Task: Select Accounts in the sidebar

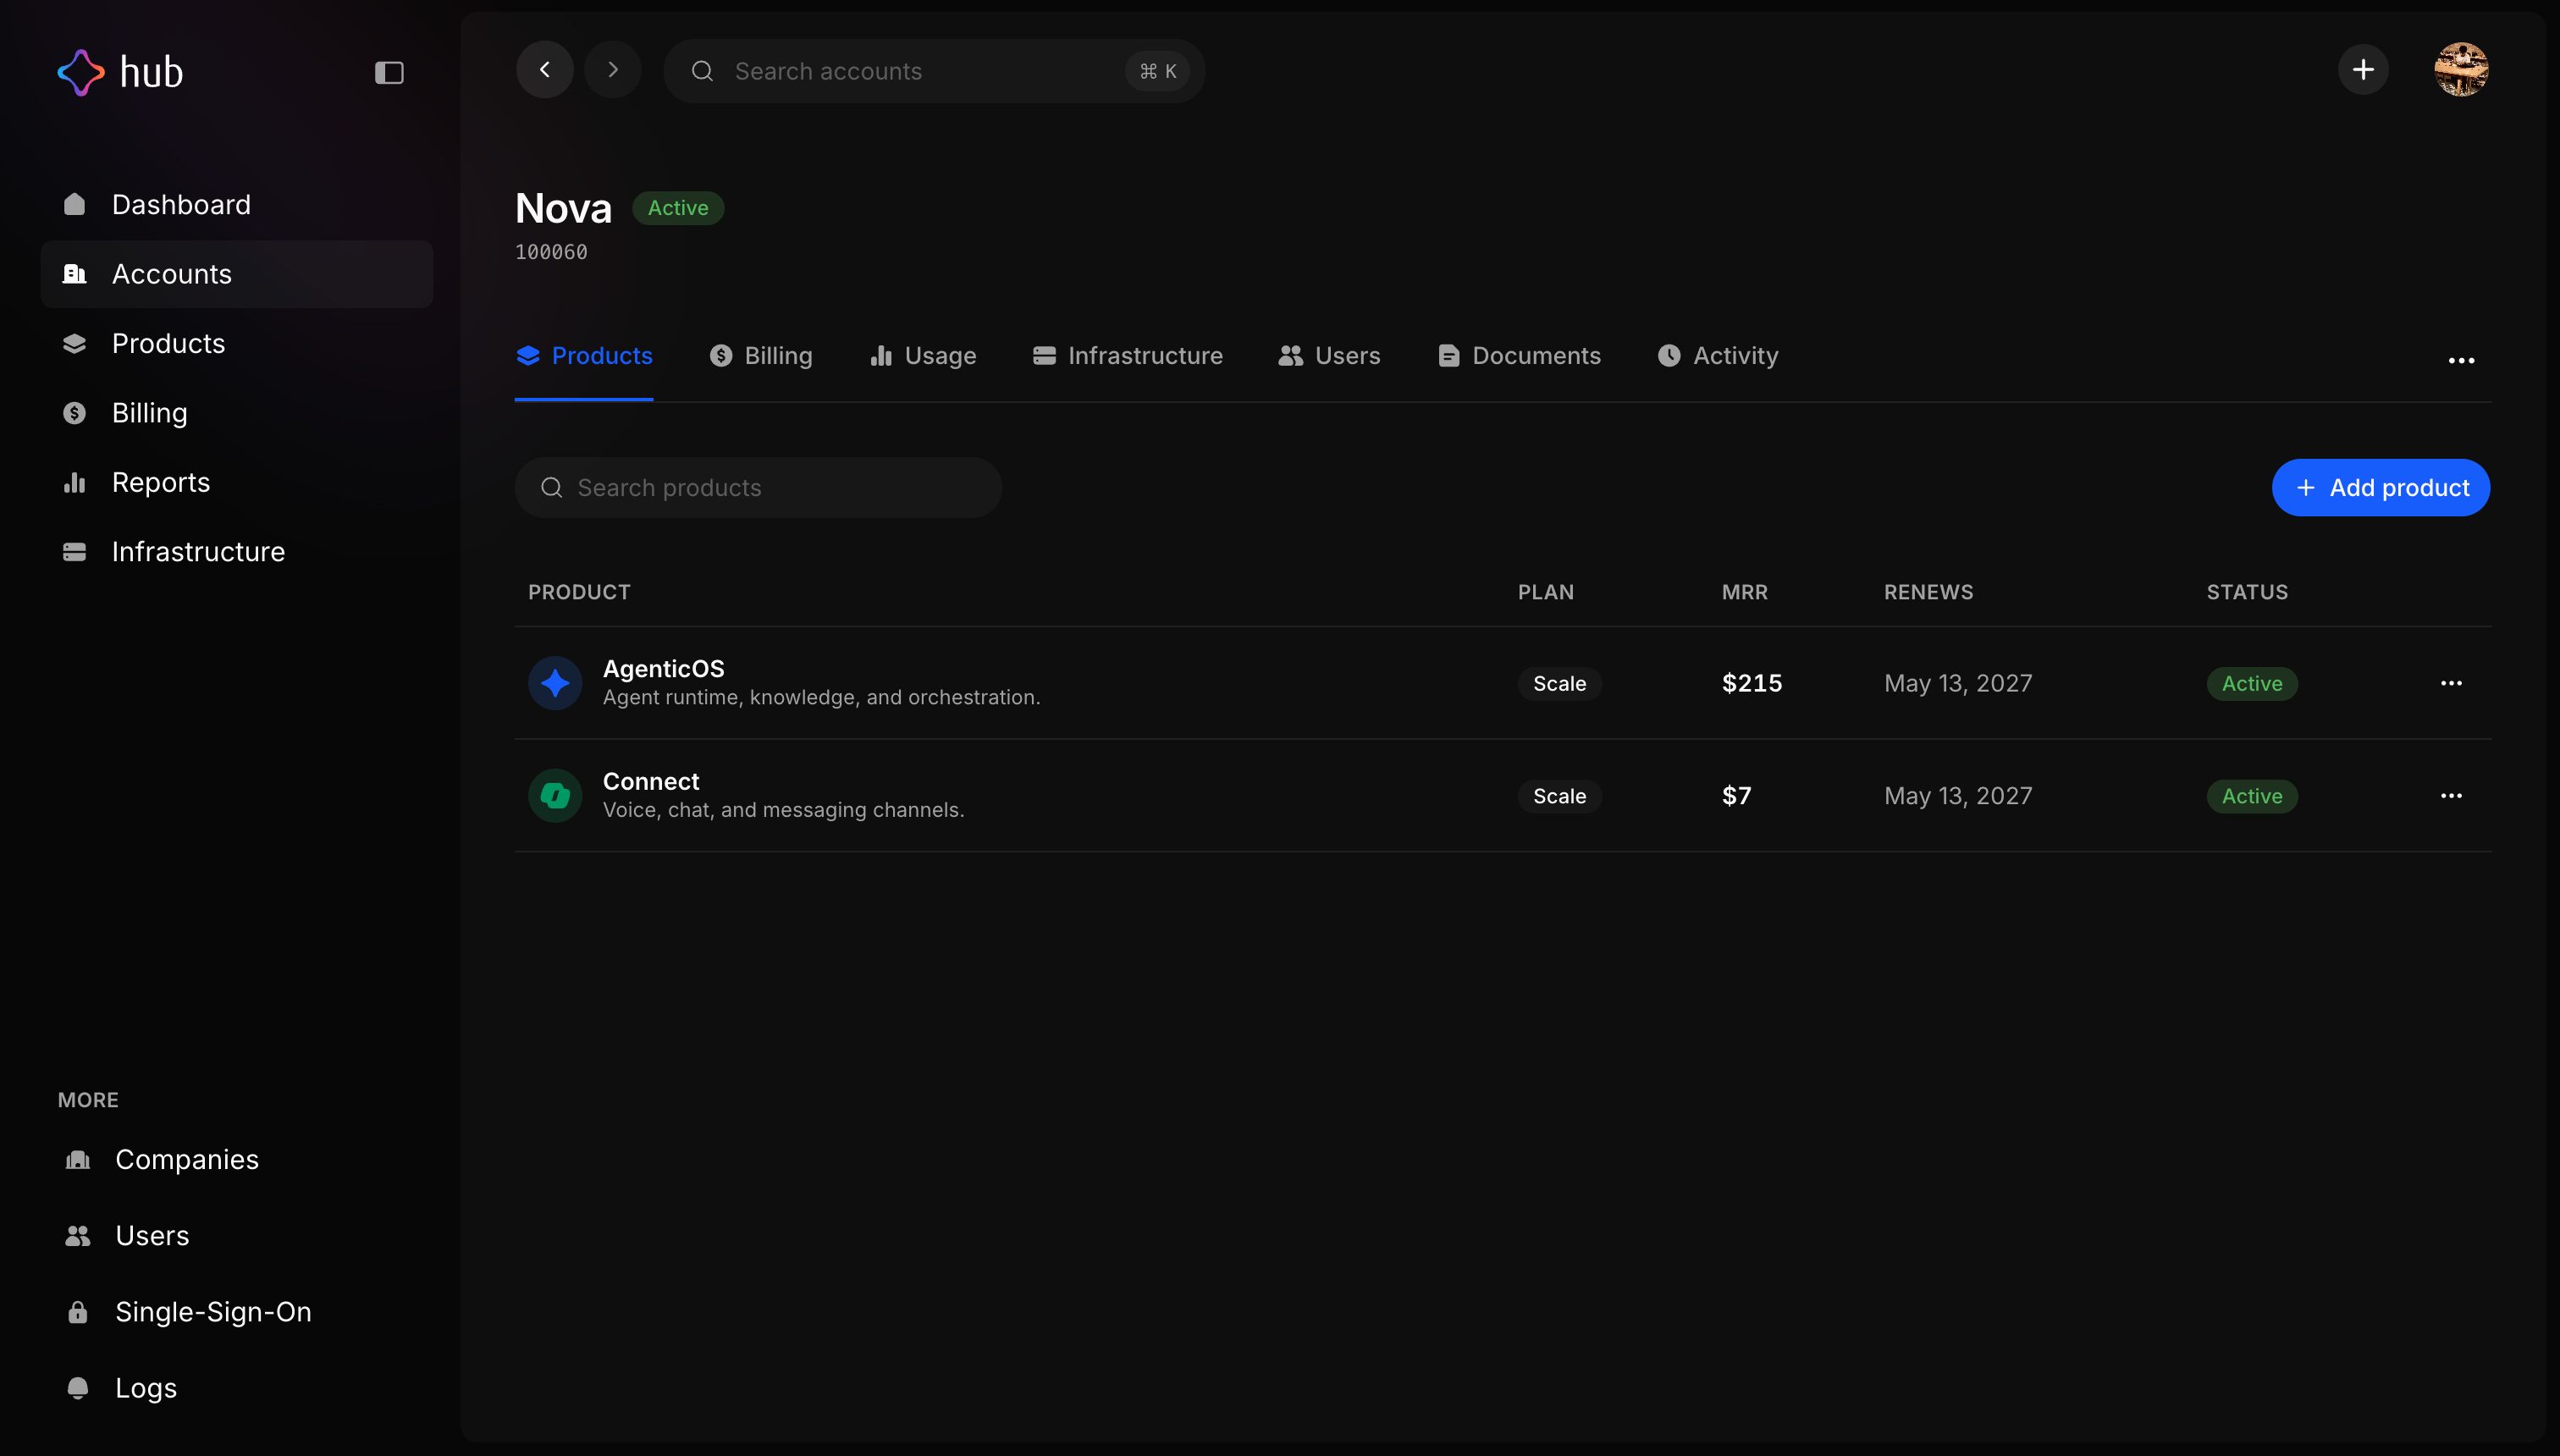Action: coord(237,274)
